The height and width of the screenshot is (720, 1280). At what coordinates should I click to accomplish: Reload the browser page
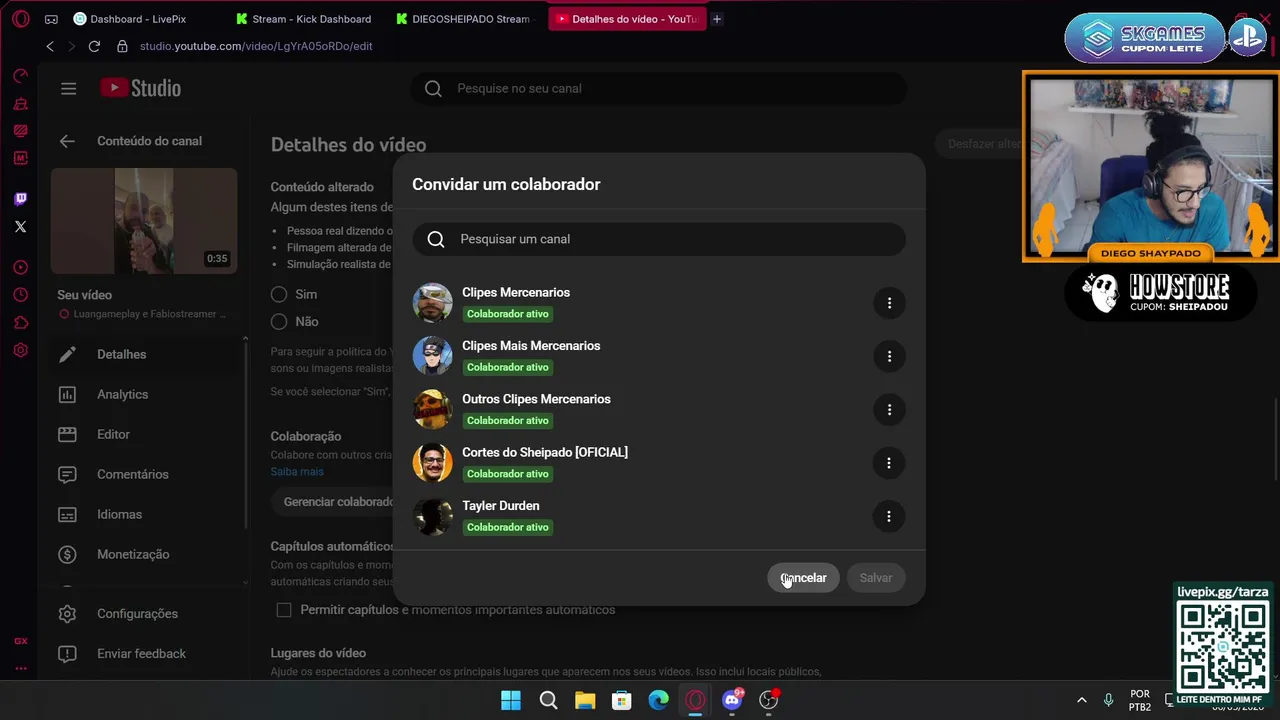click(x=94, y=46)
